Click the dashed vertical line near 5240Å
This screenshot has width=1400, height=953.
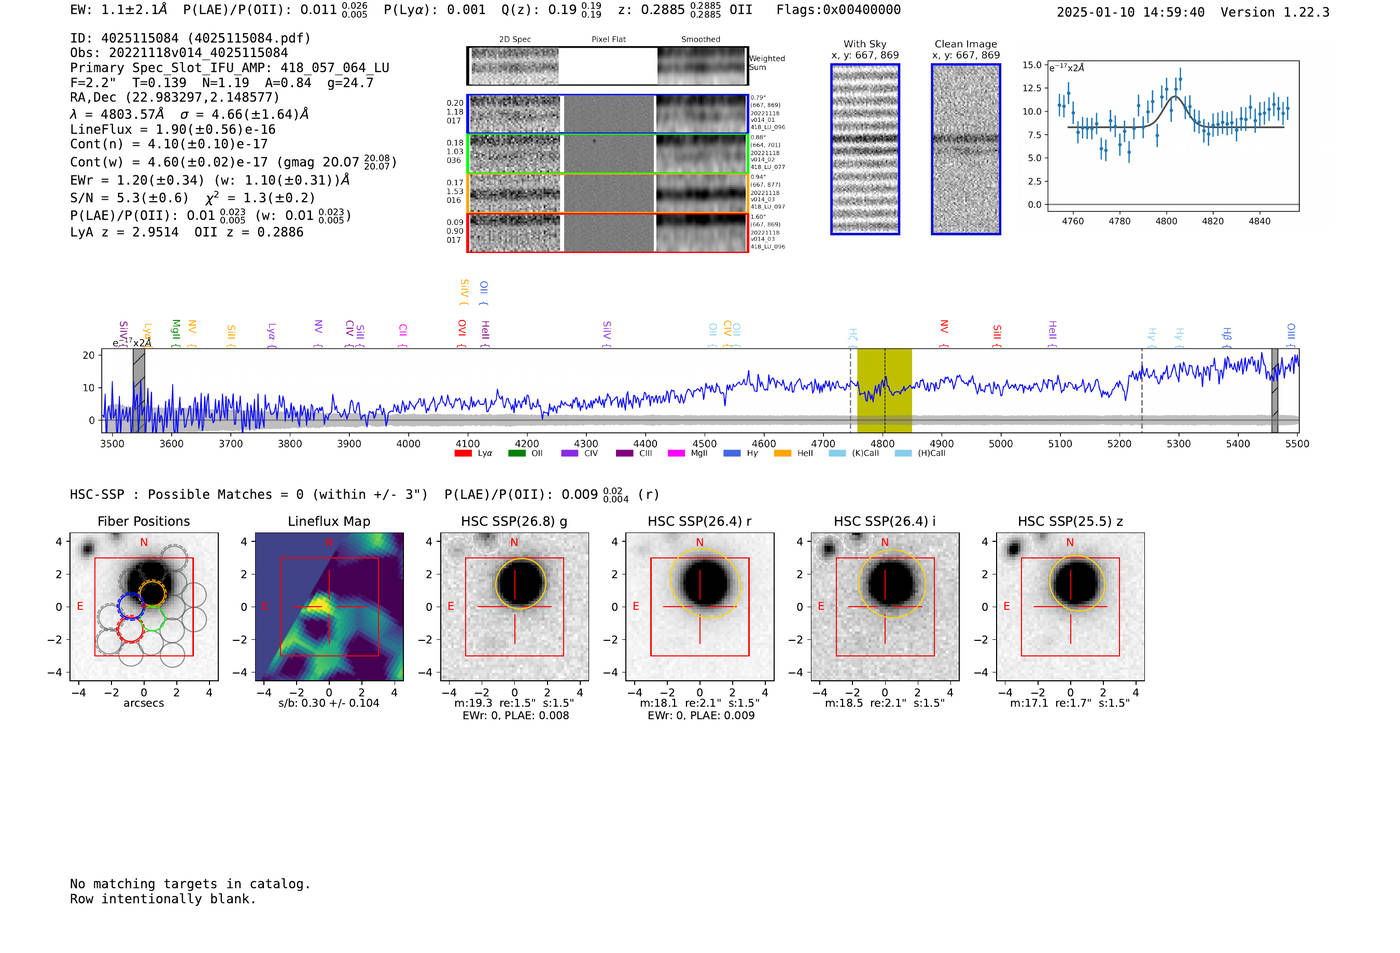(x=1142, y=391)
